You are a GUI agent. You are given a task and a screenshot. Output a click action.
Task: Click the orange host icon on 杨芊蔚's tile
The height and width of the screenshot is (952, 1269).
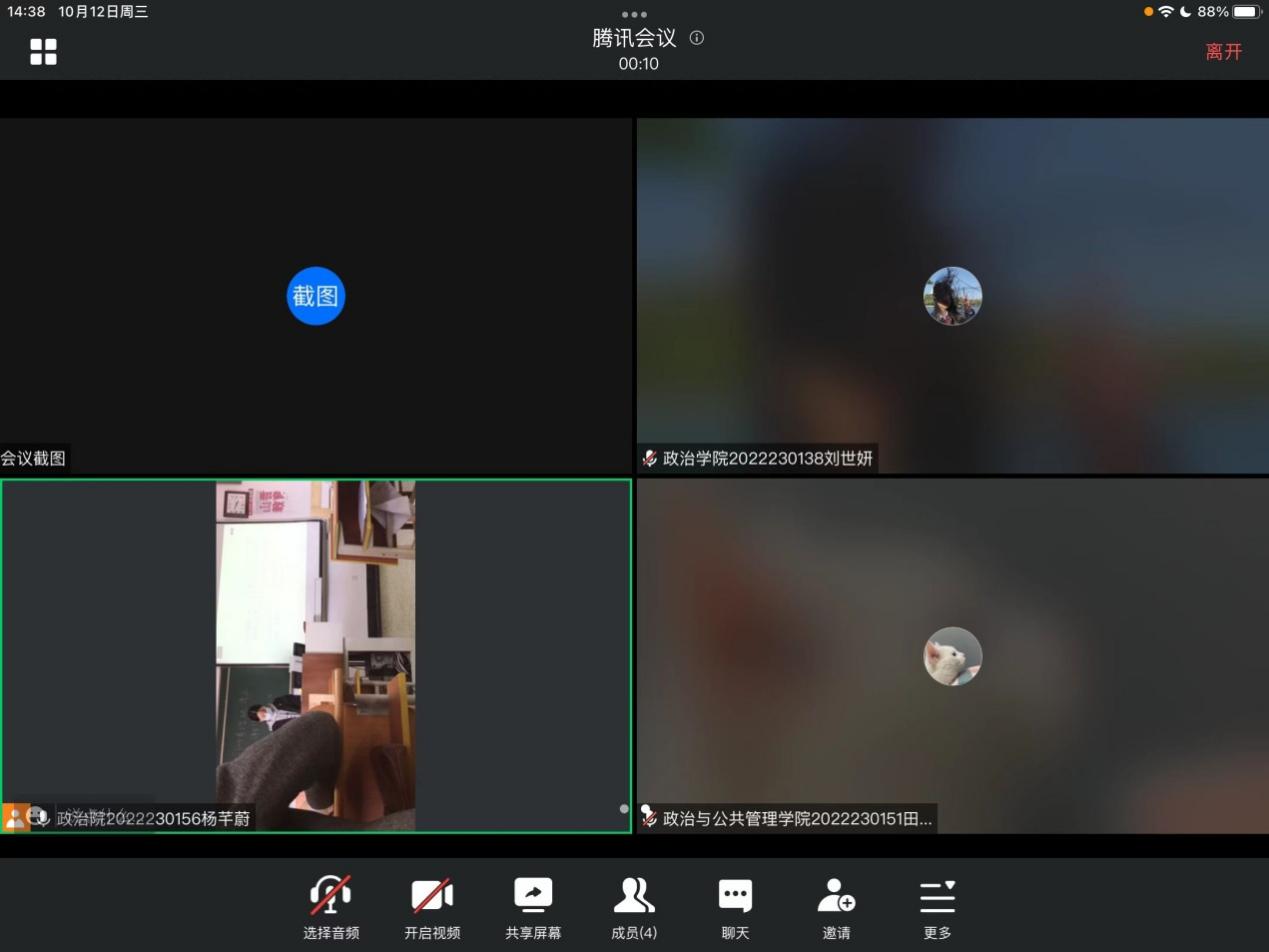point(15,817)
